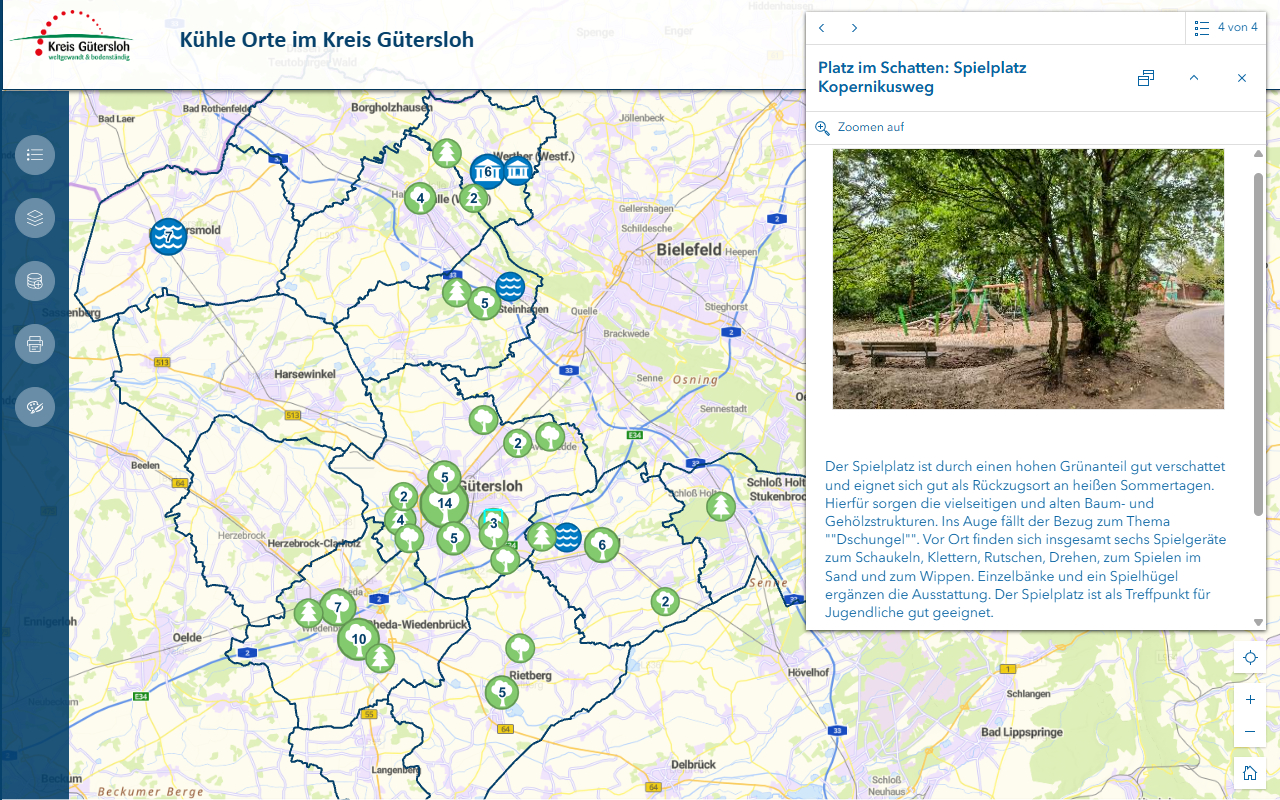Zoom out on the map
1280x800 pixels.
(x=1250, y=732)
